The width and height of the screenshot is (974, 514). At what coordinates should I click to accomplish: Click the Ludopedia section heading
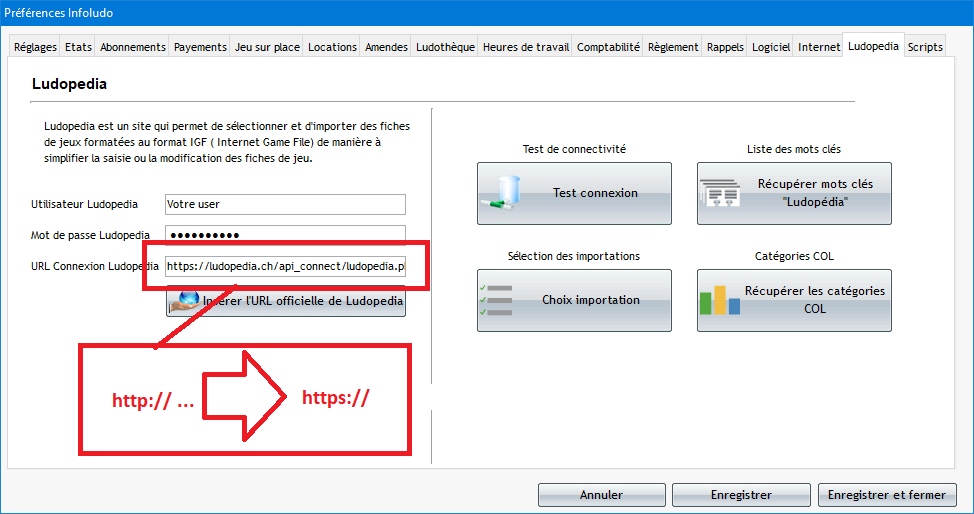pyautogui.click(x=69, y=84)
